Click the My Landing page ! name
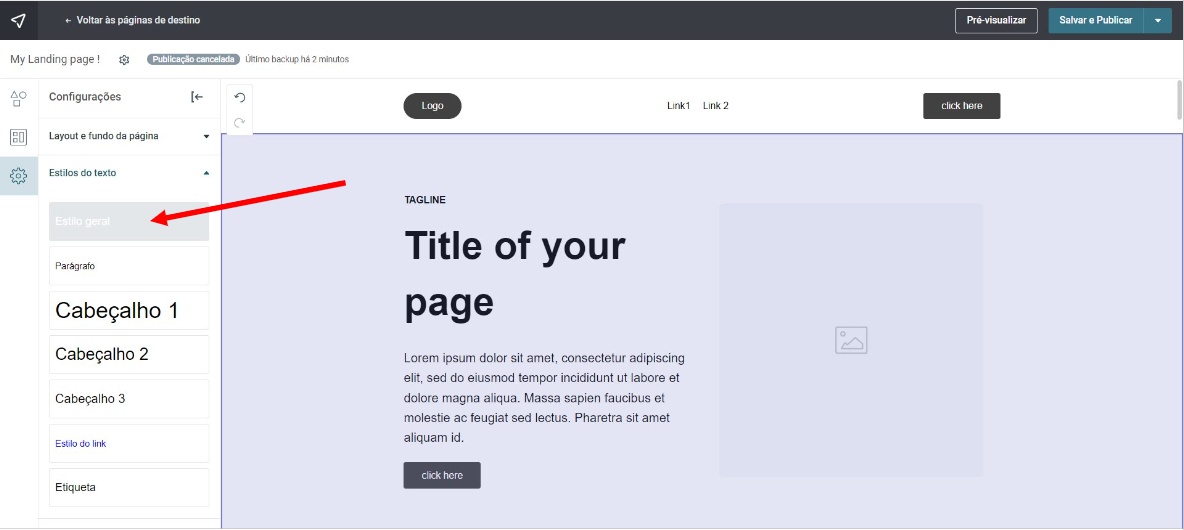This screenshot has width=1184, height=530. [x=55, y=60]
